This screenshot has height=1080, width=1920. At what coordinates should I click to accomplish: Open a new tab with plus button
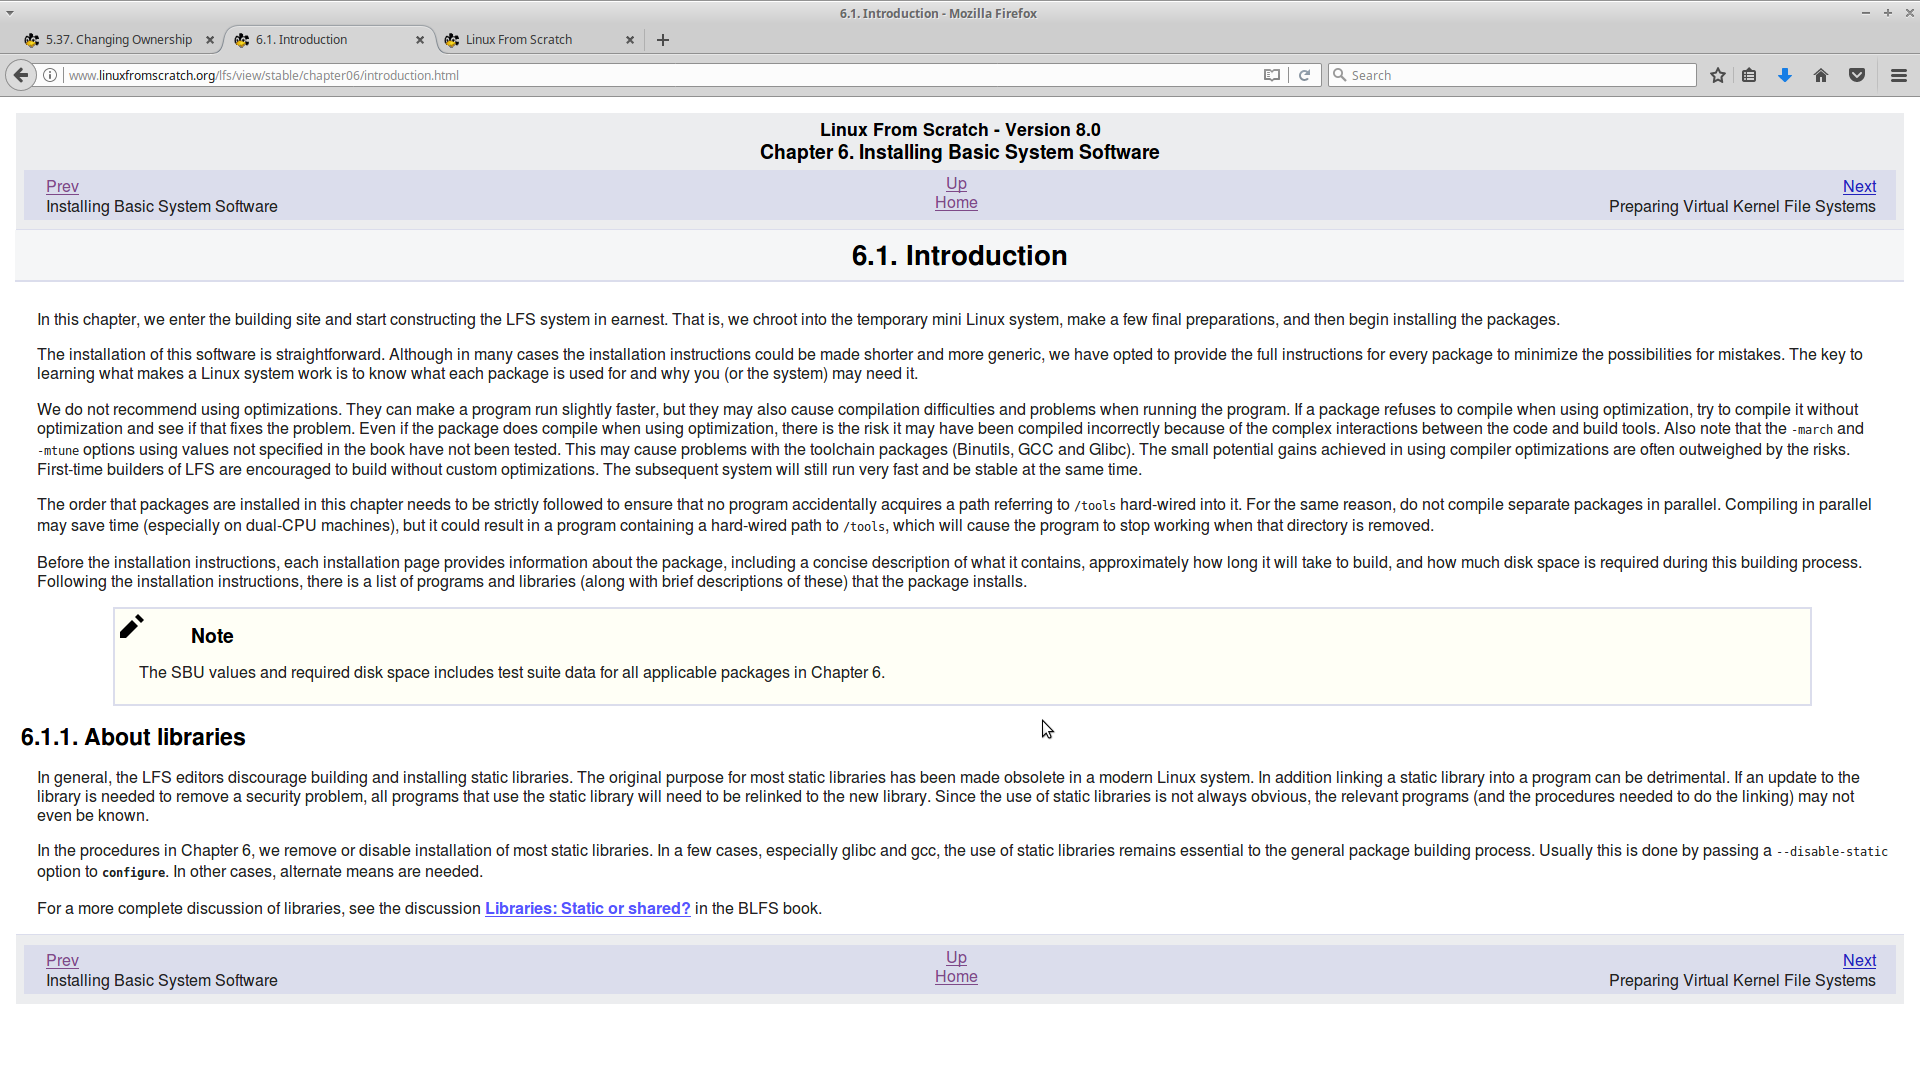pos(663,40)
